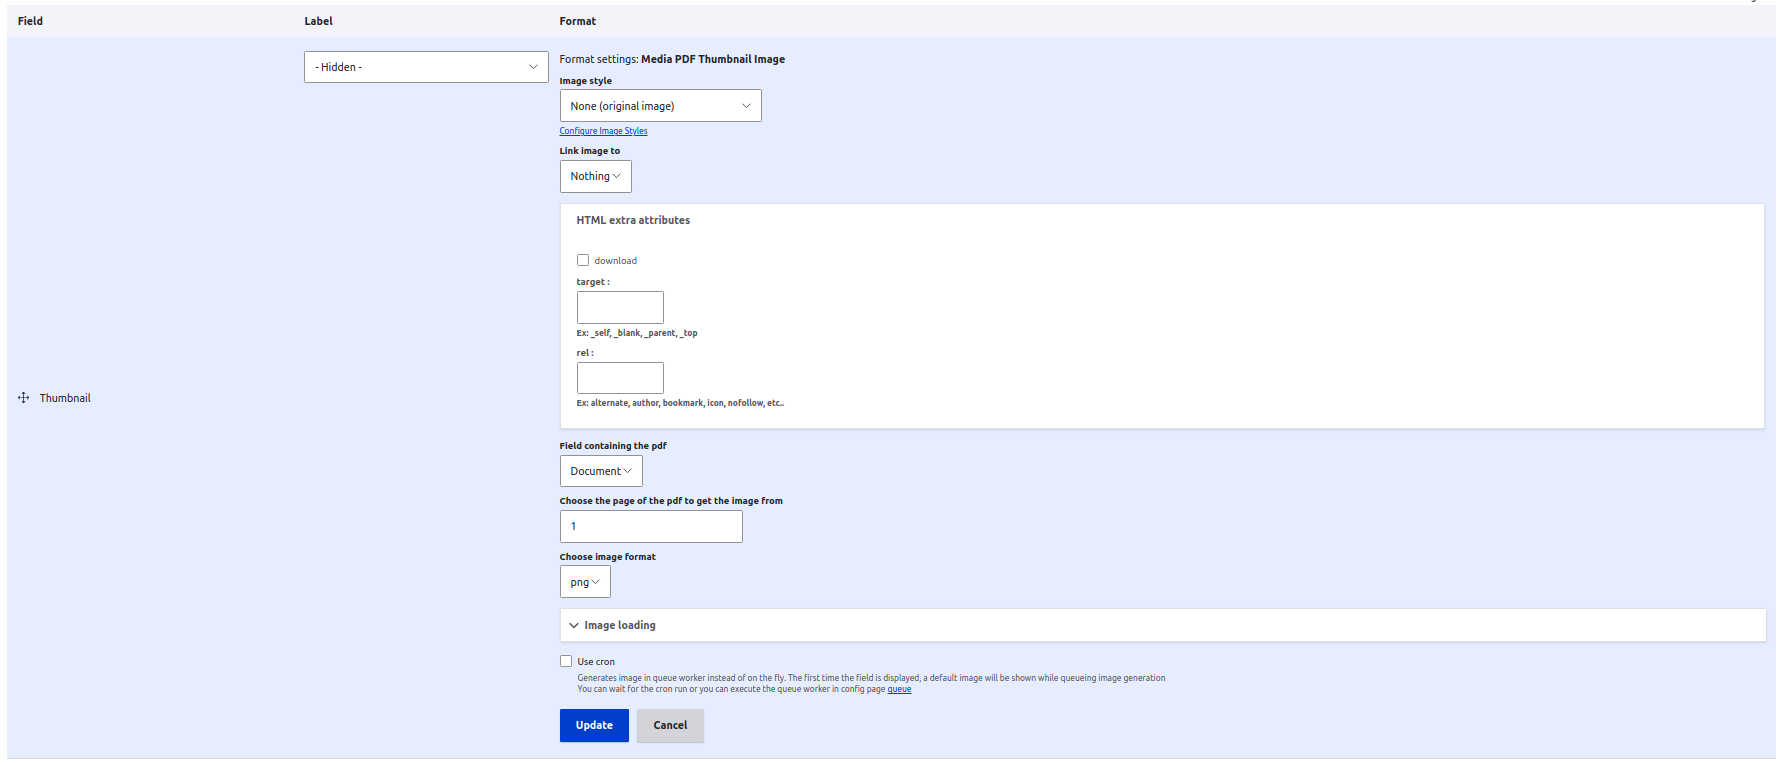The width and height of the screenshot is (1787, 764).
Task: Toggle the Use cron checkbox
Action: [x=566, y=661]
